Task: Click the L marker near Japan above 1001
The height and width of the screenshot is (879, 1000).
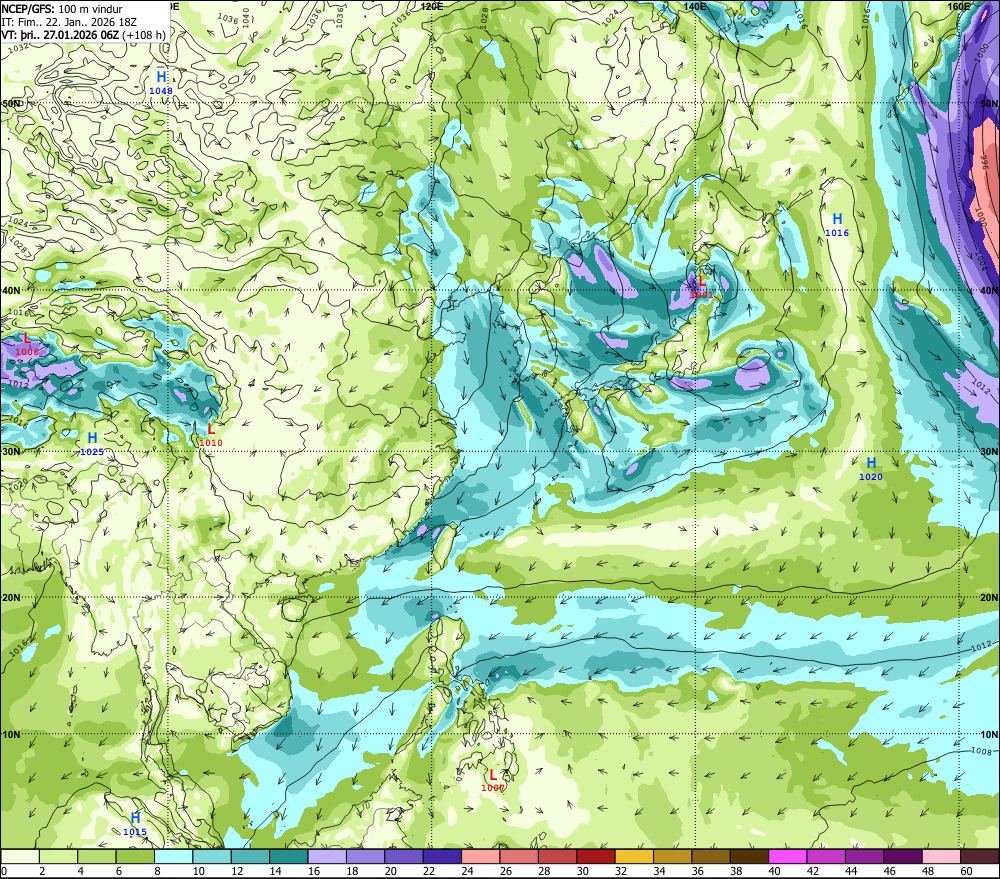Action: (702, 281)
